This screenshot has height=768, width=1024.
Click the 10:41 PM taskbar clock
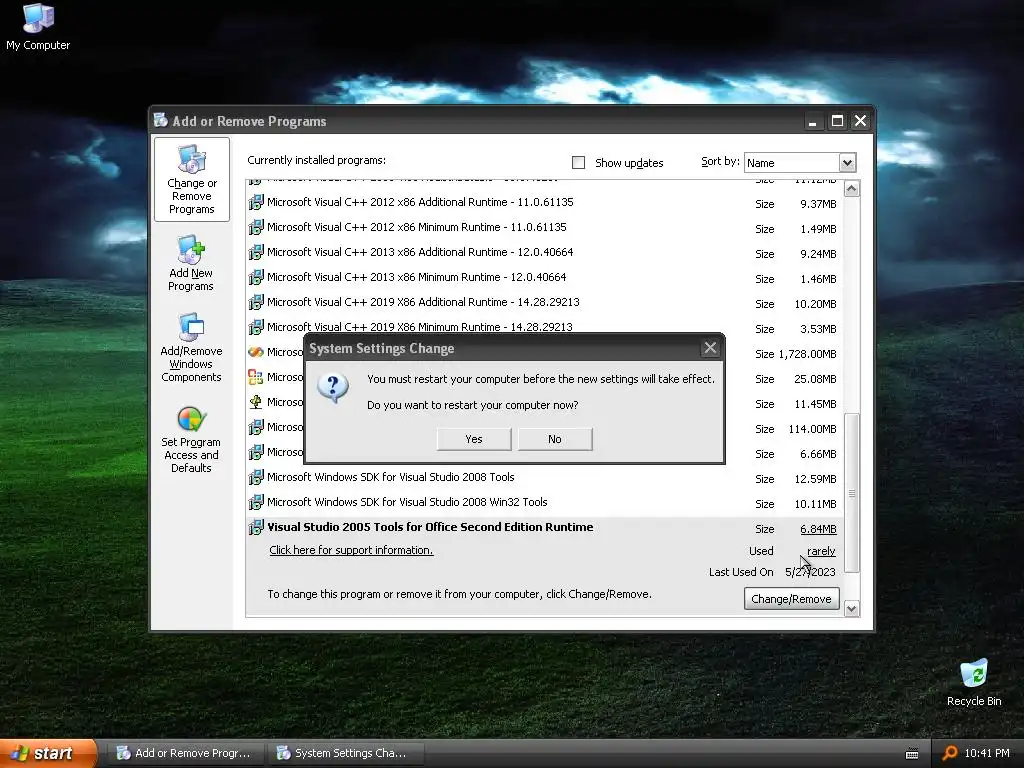pyautogui.click(x=987, y=753)
